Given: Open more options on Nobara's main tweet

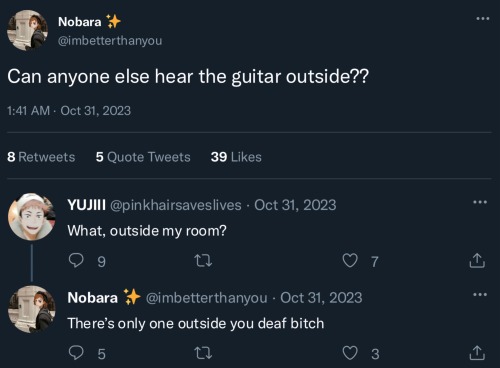Looking at the screenshot, I should (x=482, y=19).
